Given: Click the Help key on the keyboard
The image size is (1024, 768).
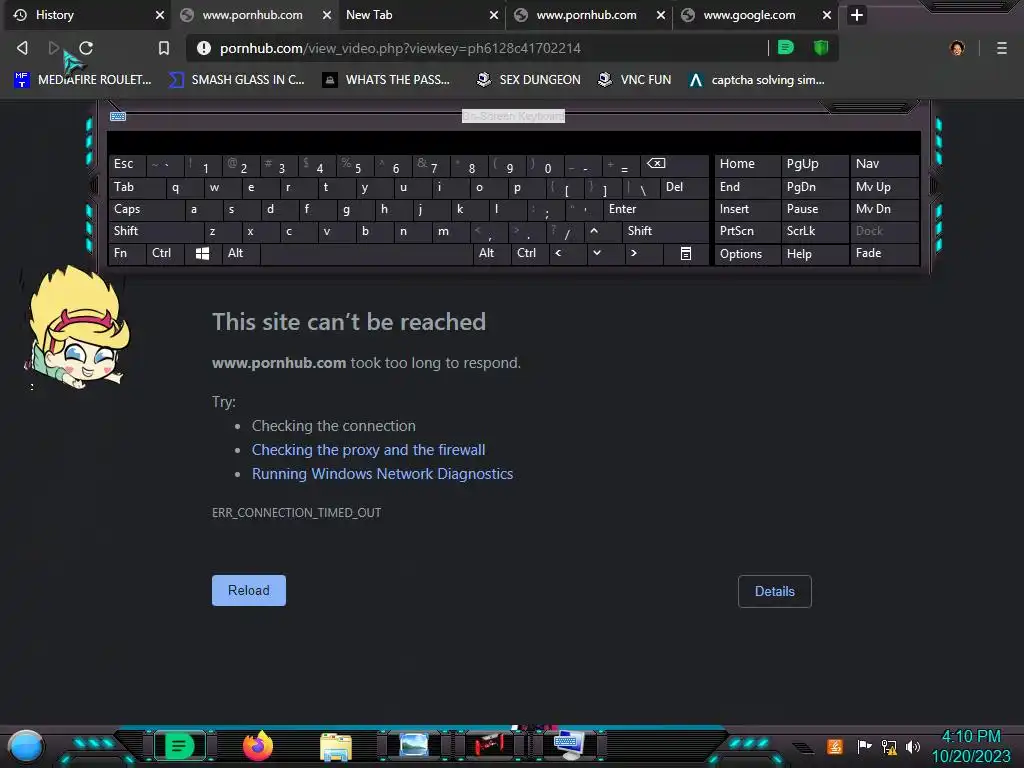Looking at the screenshot, I should 815,253.
